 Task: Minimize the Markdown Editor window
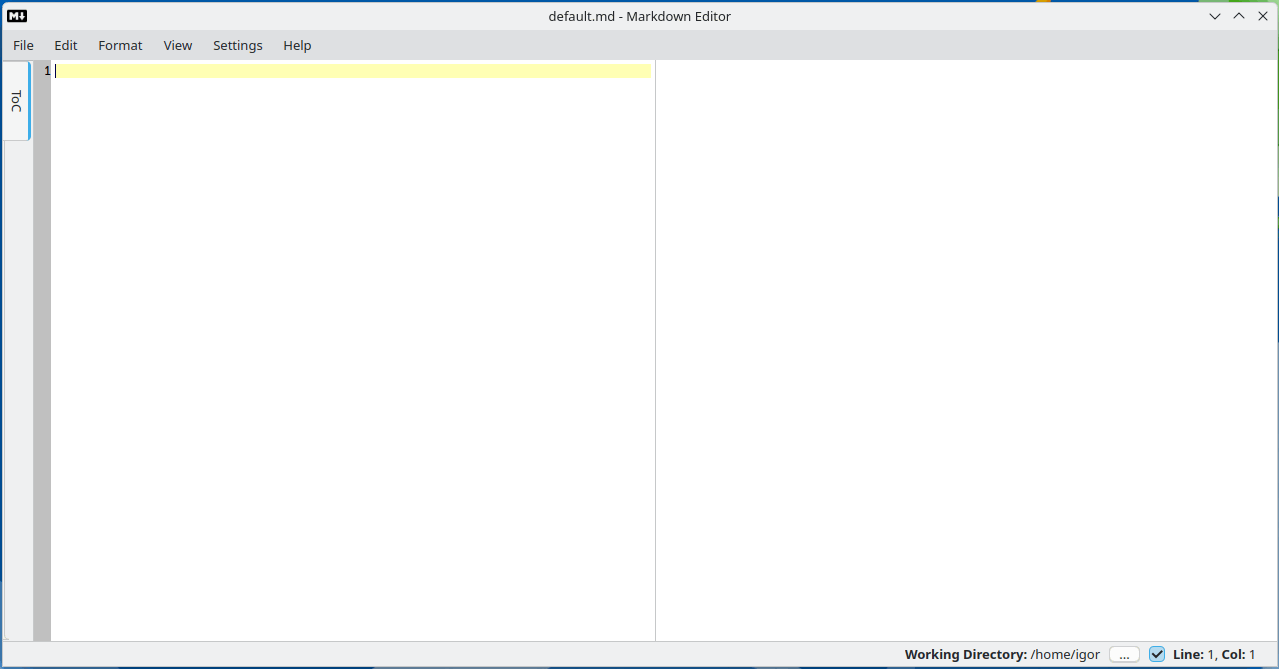(1215, 16)
